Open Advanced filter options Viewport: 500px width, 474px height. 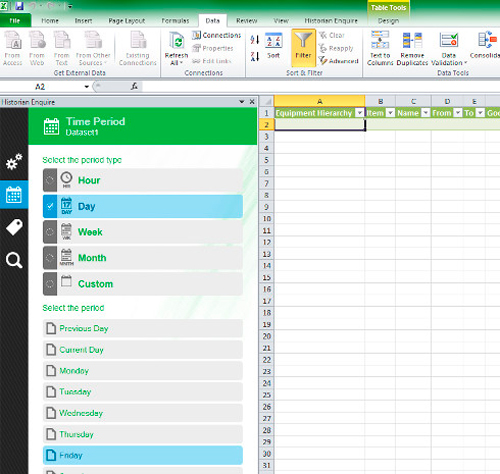tap(339, 61)
